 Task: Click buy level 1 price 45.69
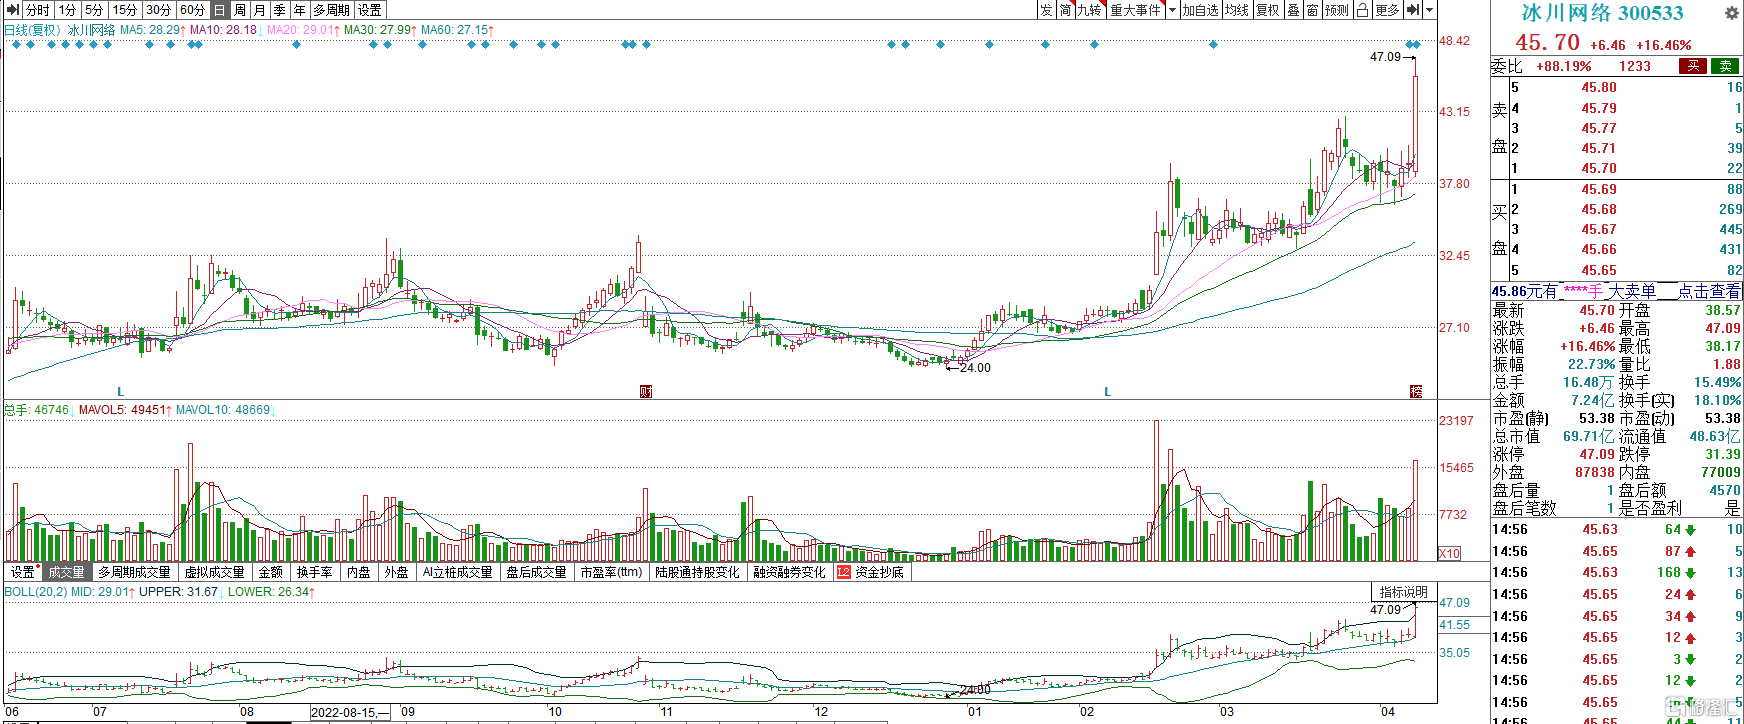(x=1599, y=189)
